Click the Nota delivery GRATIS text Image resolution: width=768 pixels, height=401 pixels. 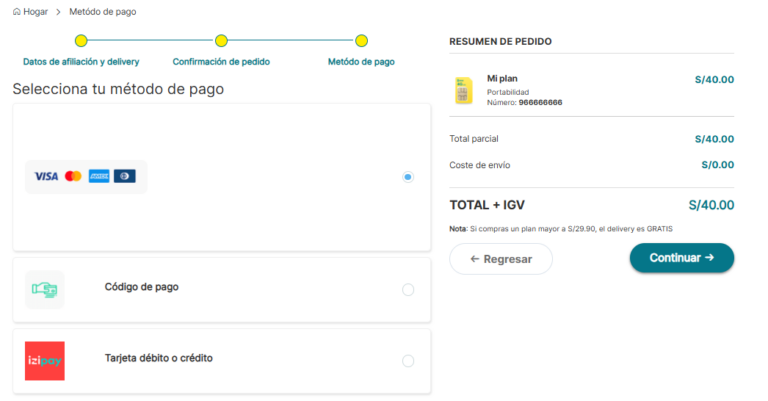pos(561,229)
